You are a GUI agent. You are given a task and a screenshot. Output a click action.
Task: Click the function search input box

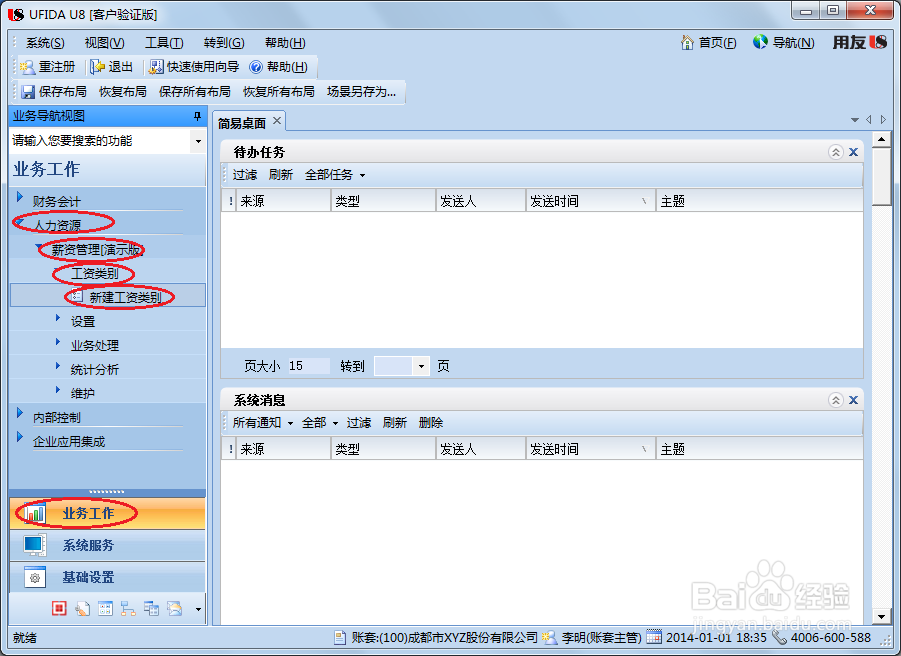click(x=101, y=141)
